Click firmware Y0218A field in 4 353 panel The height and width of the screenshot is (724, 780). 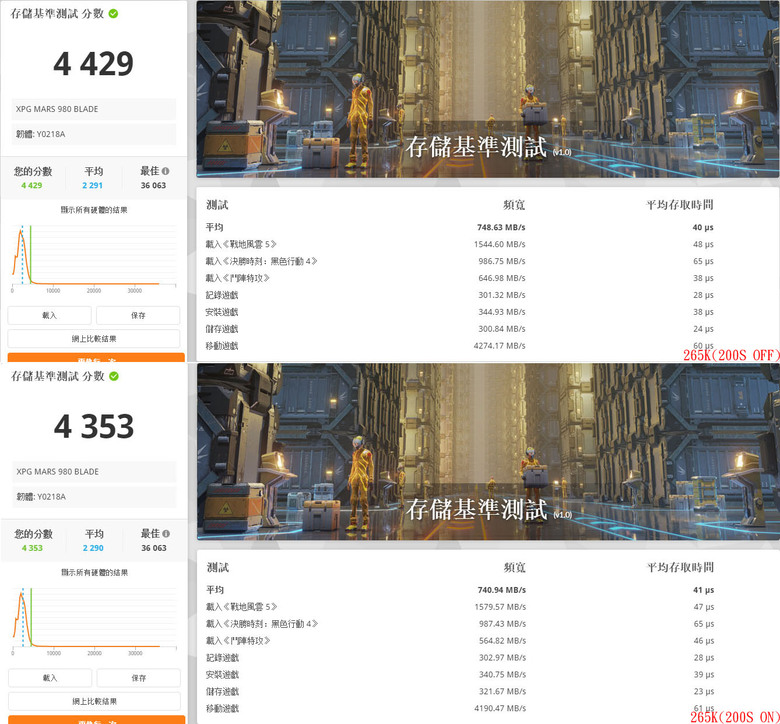(94, 497)
